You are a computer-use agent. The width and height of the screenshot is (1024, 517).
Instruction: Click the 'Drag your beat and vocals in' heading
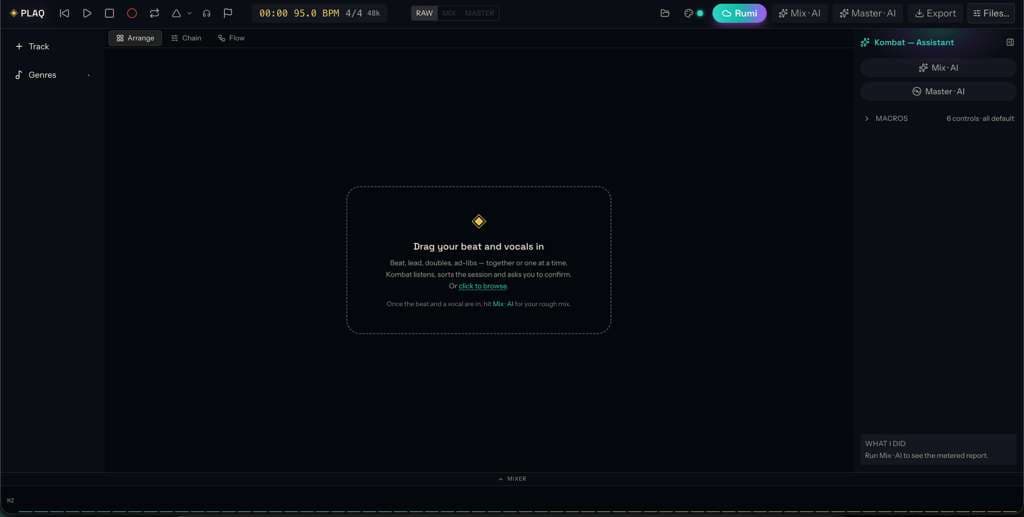(x=479, y=247)
